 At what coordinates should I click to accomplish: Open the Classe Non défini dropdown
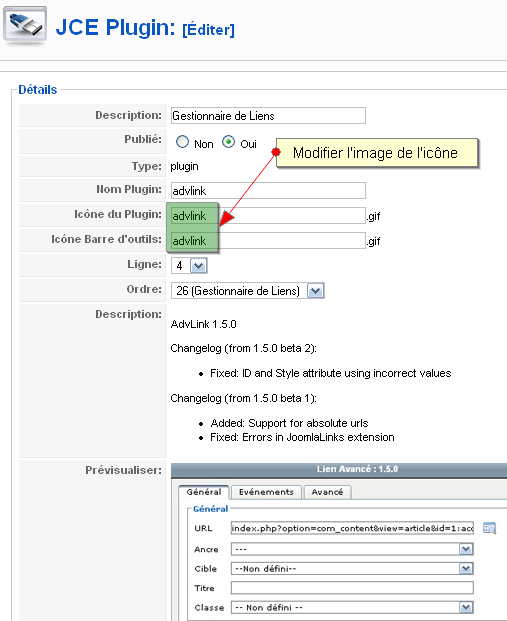pyautogui.click(x=352, y=608)
